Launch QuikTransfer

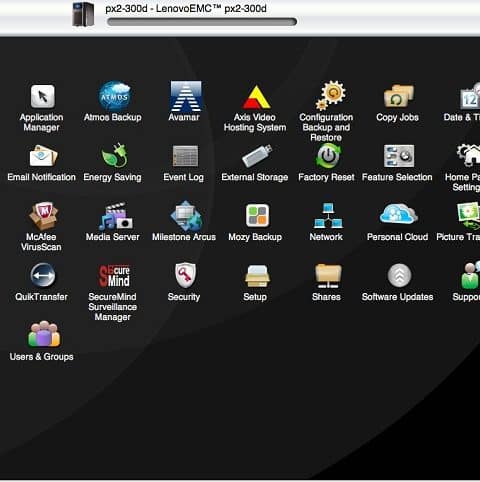pos(43,275)
